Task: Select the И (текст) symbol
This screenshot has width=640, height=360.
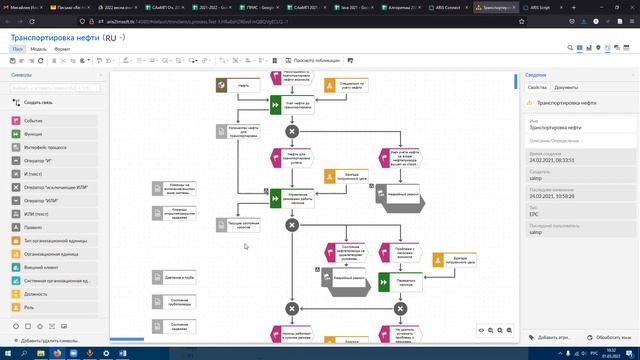Action: pos(54,174)
